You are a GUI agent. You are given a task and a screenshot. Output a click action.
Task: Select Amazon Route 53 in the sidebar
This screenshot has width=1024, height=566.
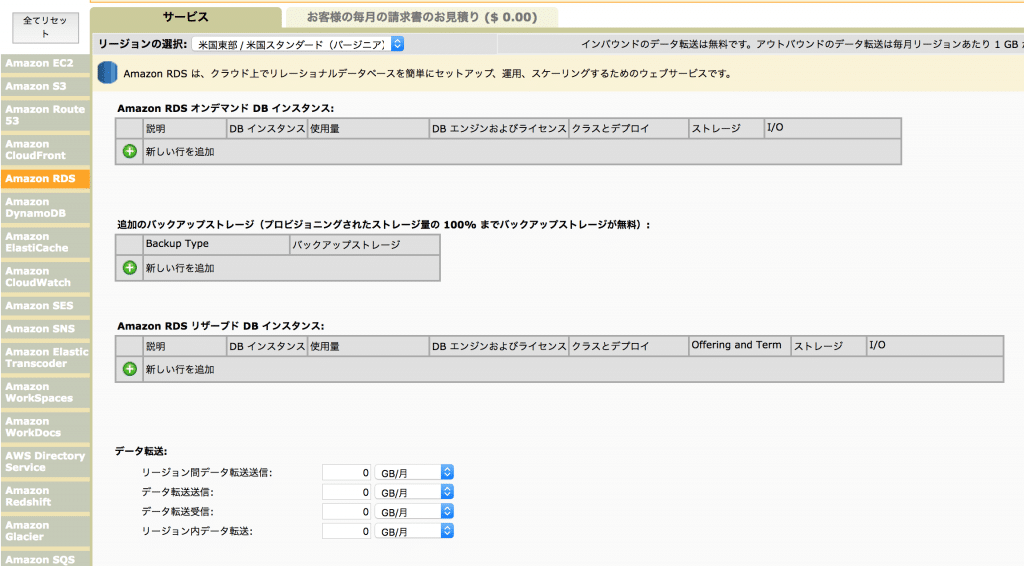(x=45, y=115)
